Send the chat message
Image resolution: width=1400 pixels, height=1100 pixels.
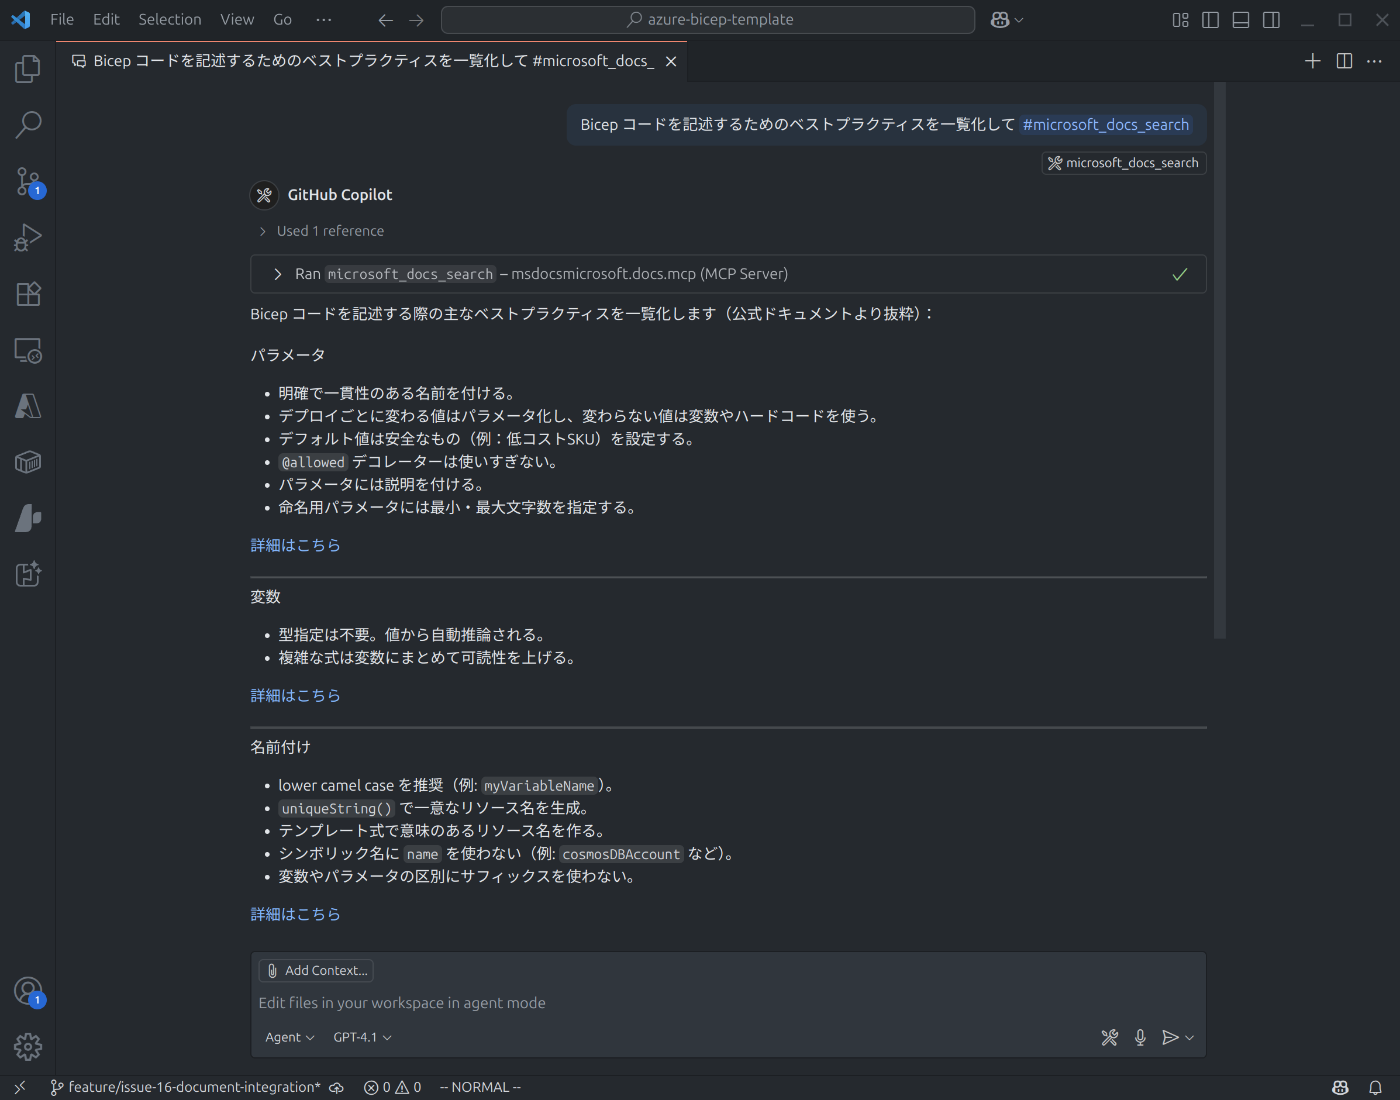click(x=1170, y=1038)
